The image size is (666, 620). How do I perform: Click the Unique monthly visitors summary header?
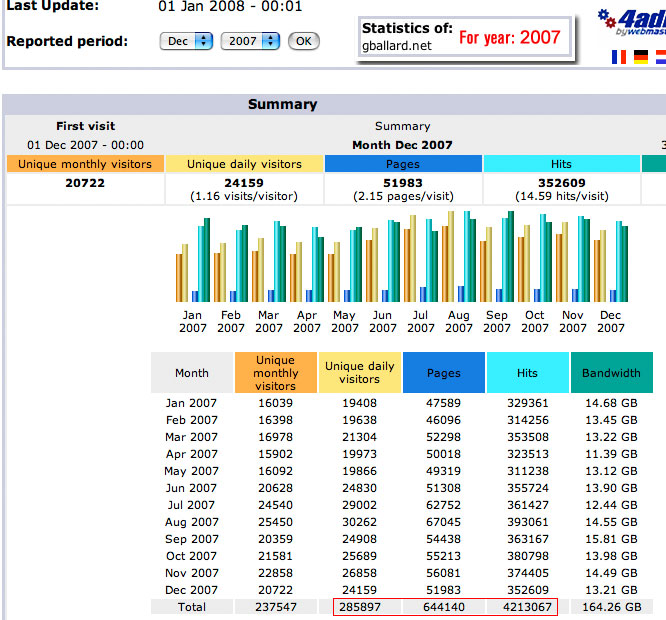pos(85,164)
